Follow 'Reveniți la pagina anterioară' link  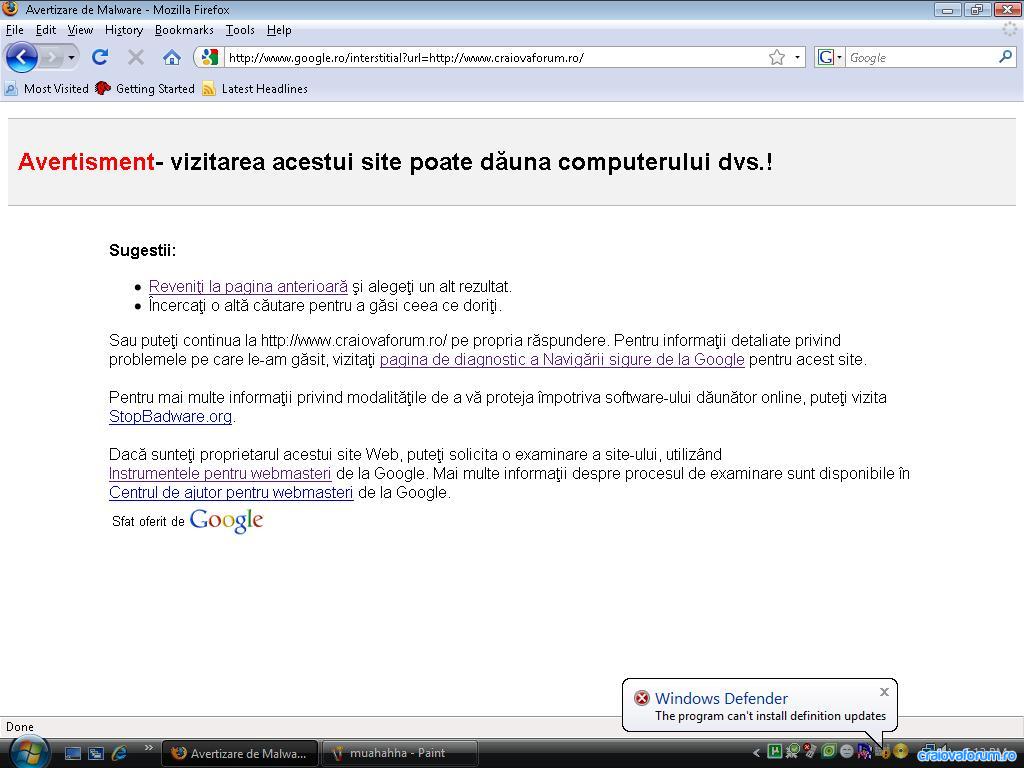248,287
